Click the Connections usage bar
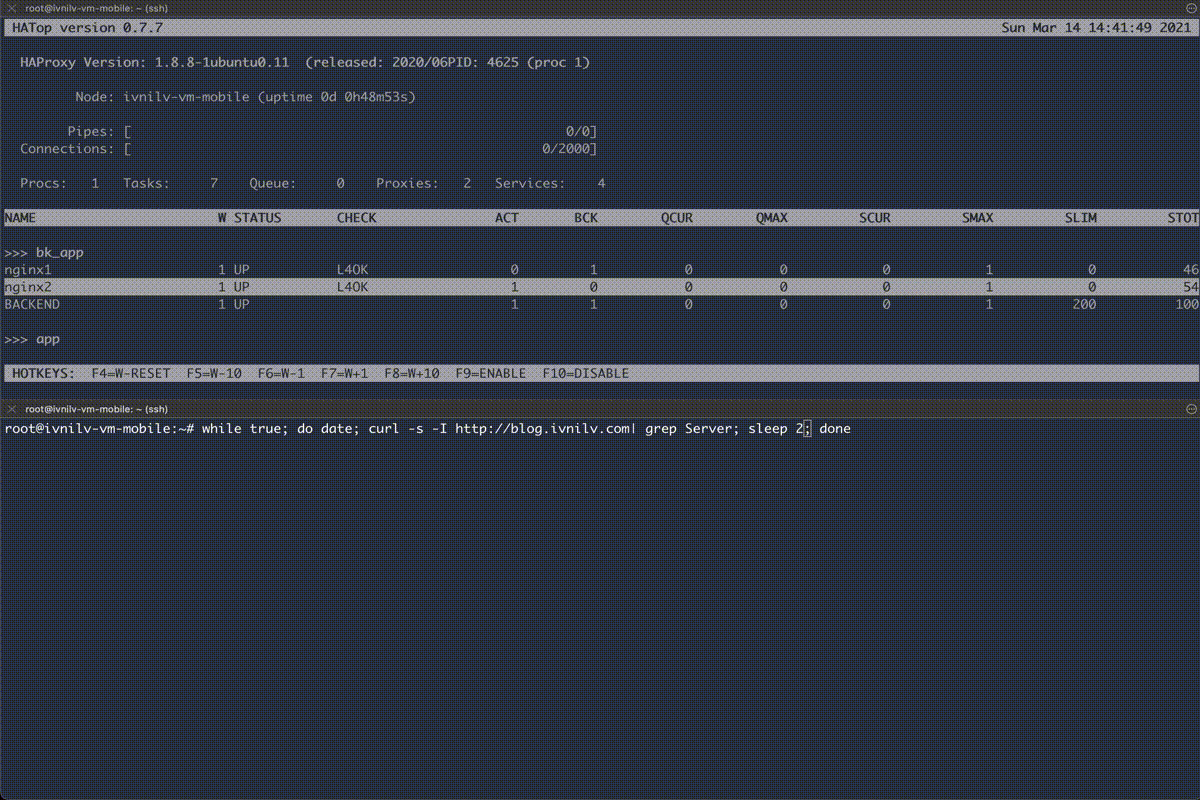 coord(360,149)
